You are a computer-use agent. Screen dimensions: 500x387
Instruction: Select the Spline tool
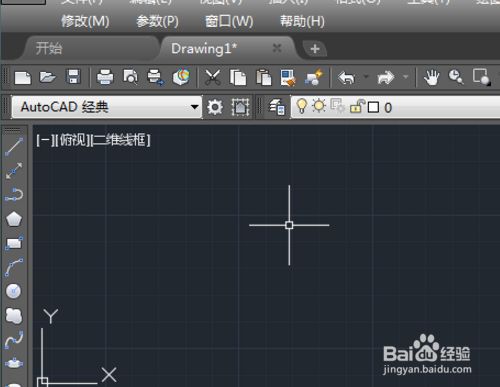[x=14, y=340]
